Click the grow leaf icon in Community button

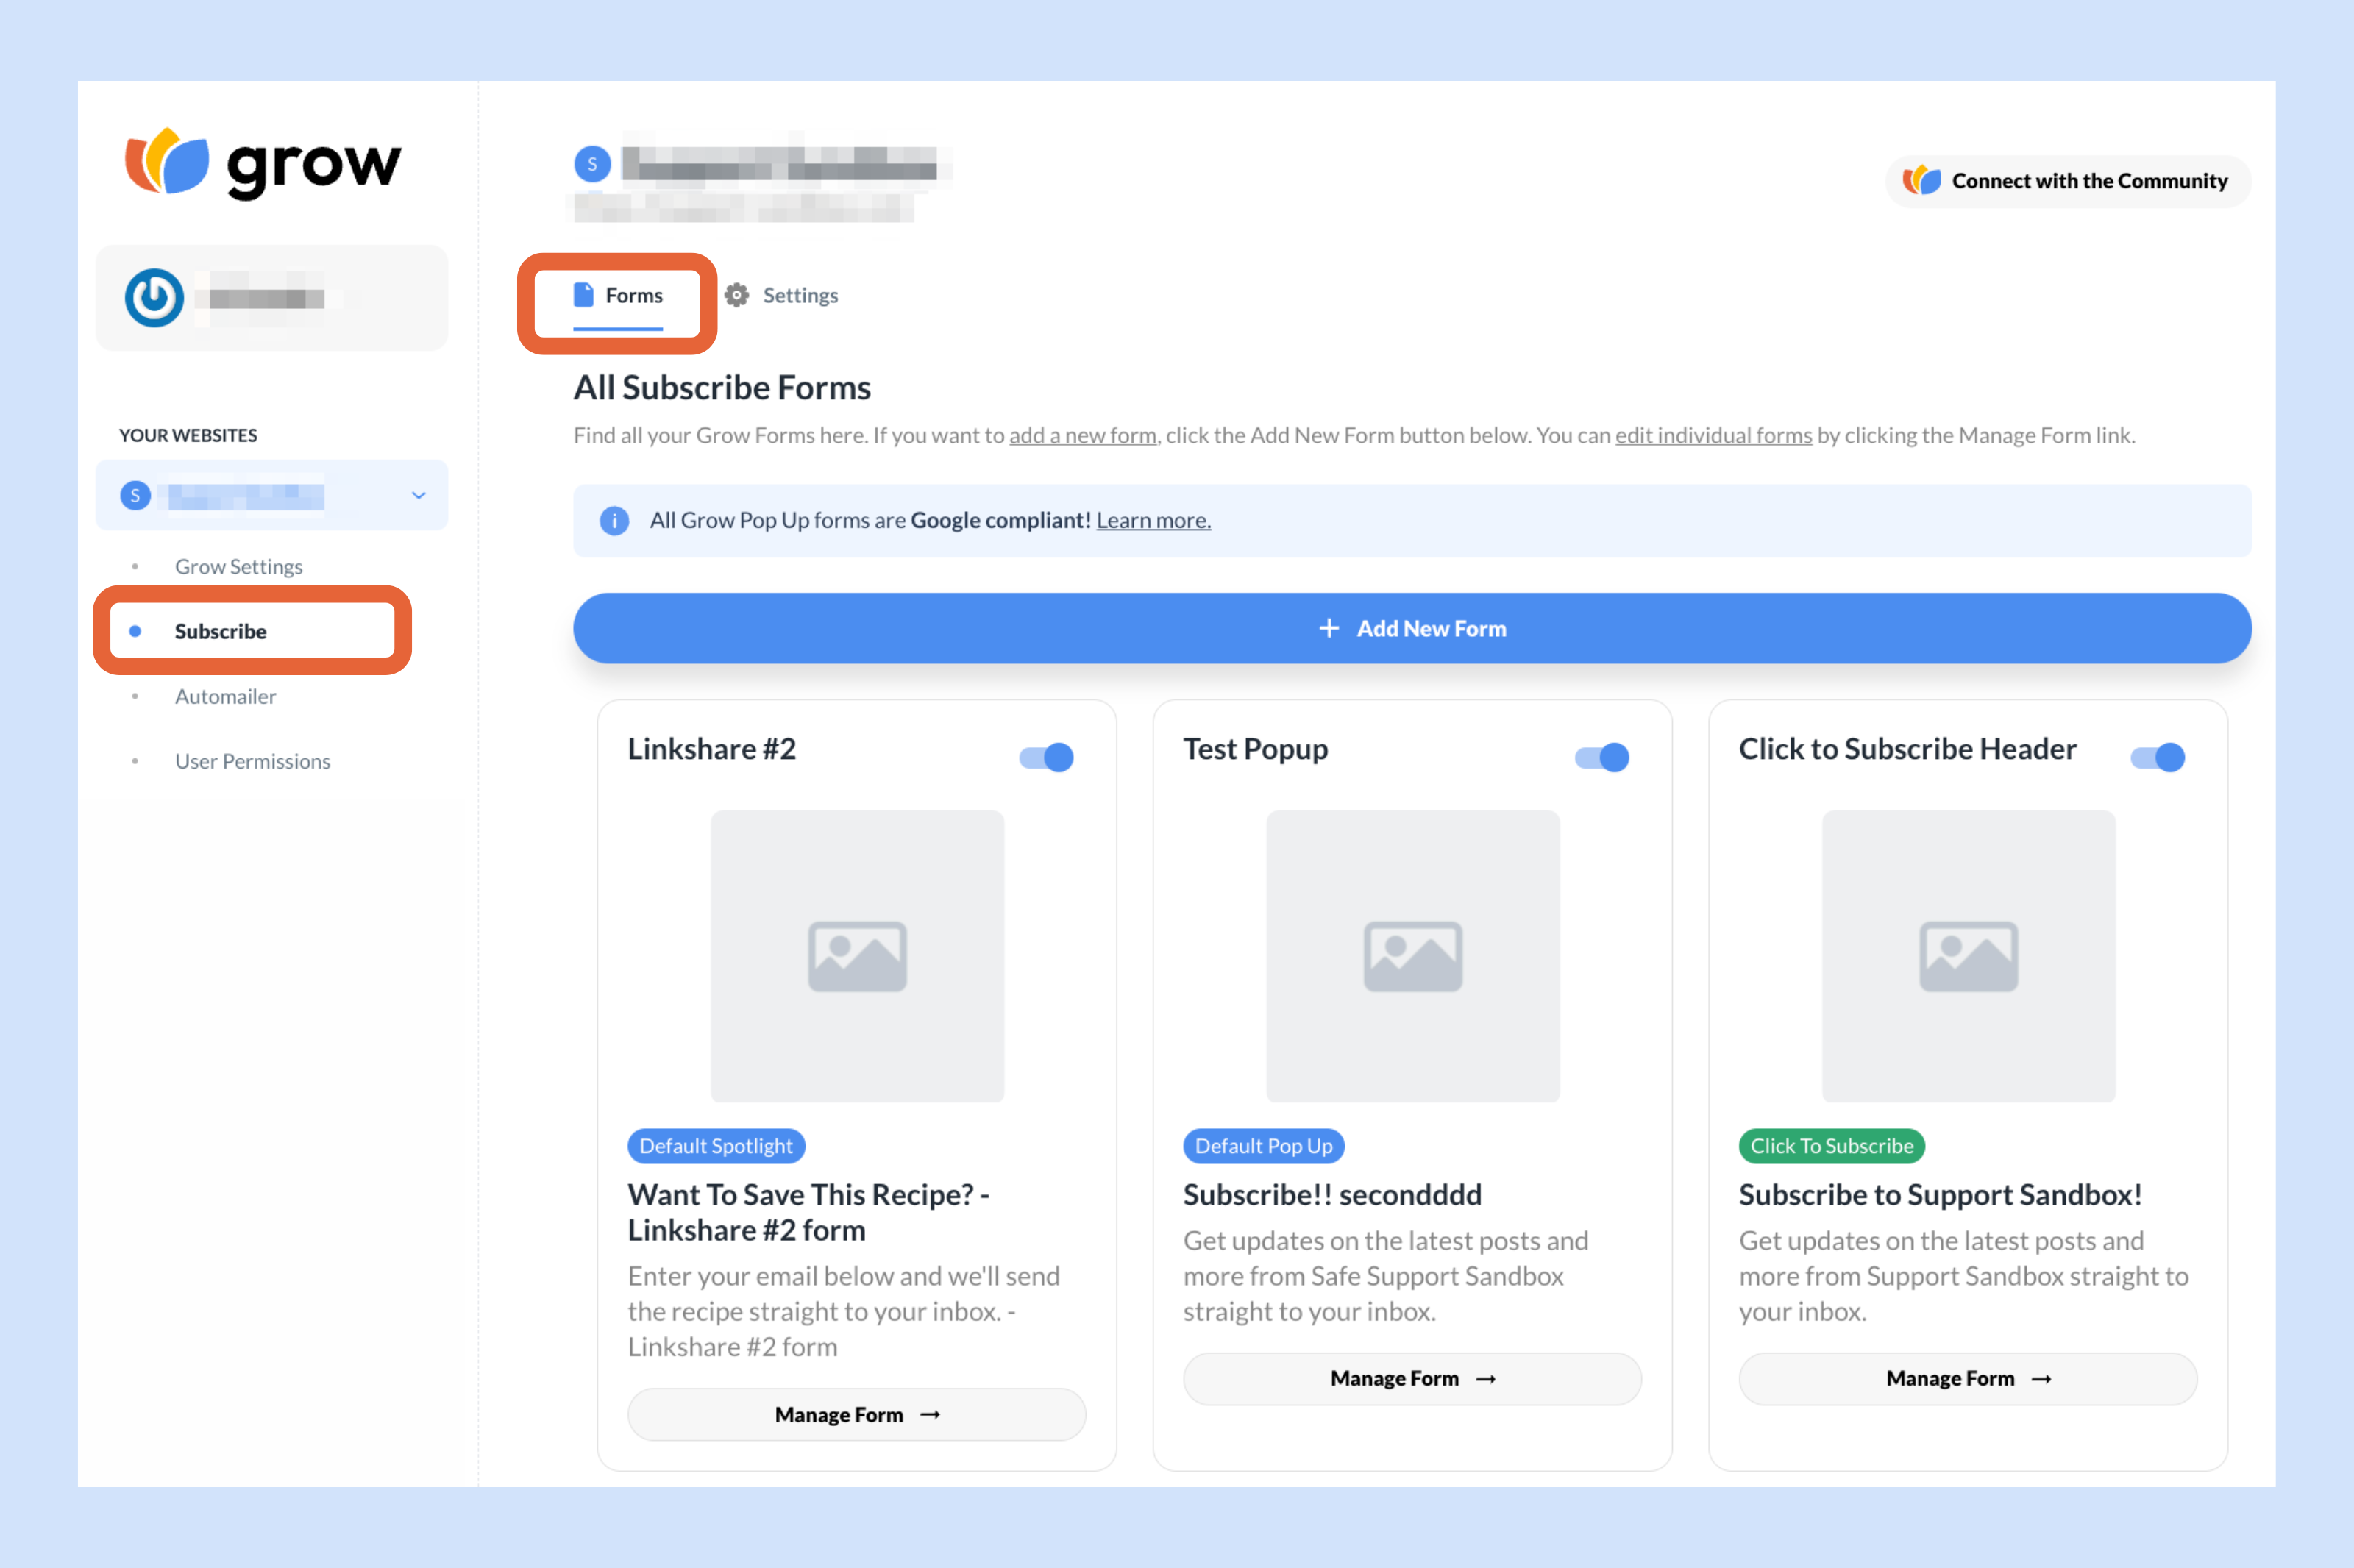tap(1921, 180)
